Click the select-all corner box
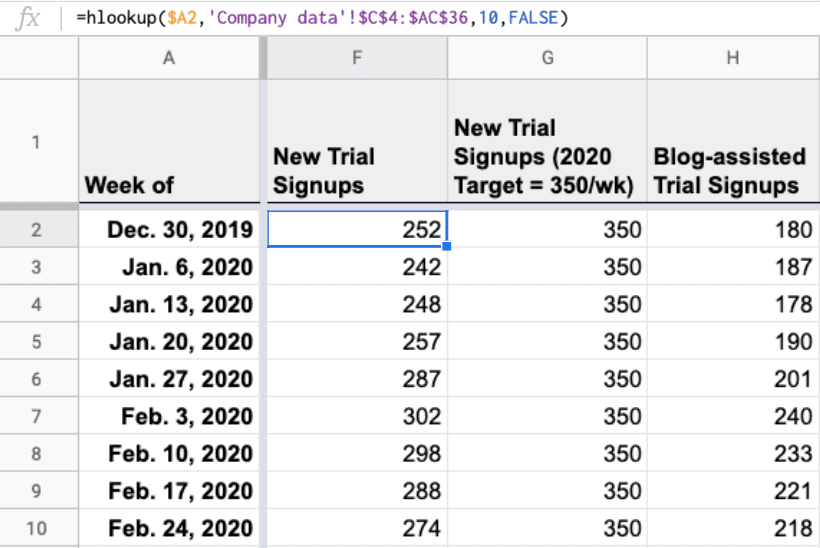The image size is (820, 548). pos(39,59)
